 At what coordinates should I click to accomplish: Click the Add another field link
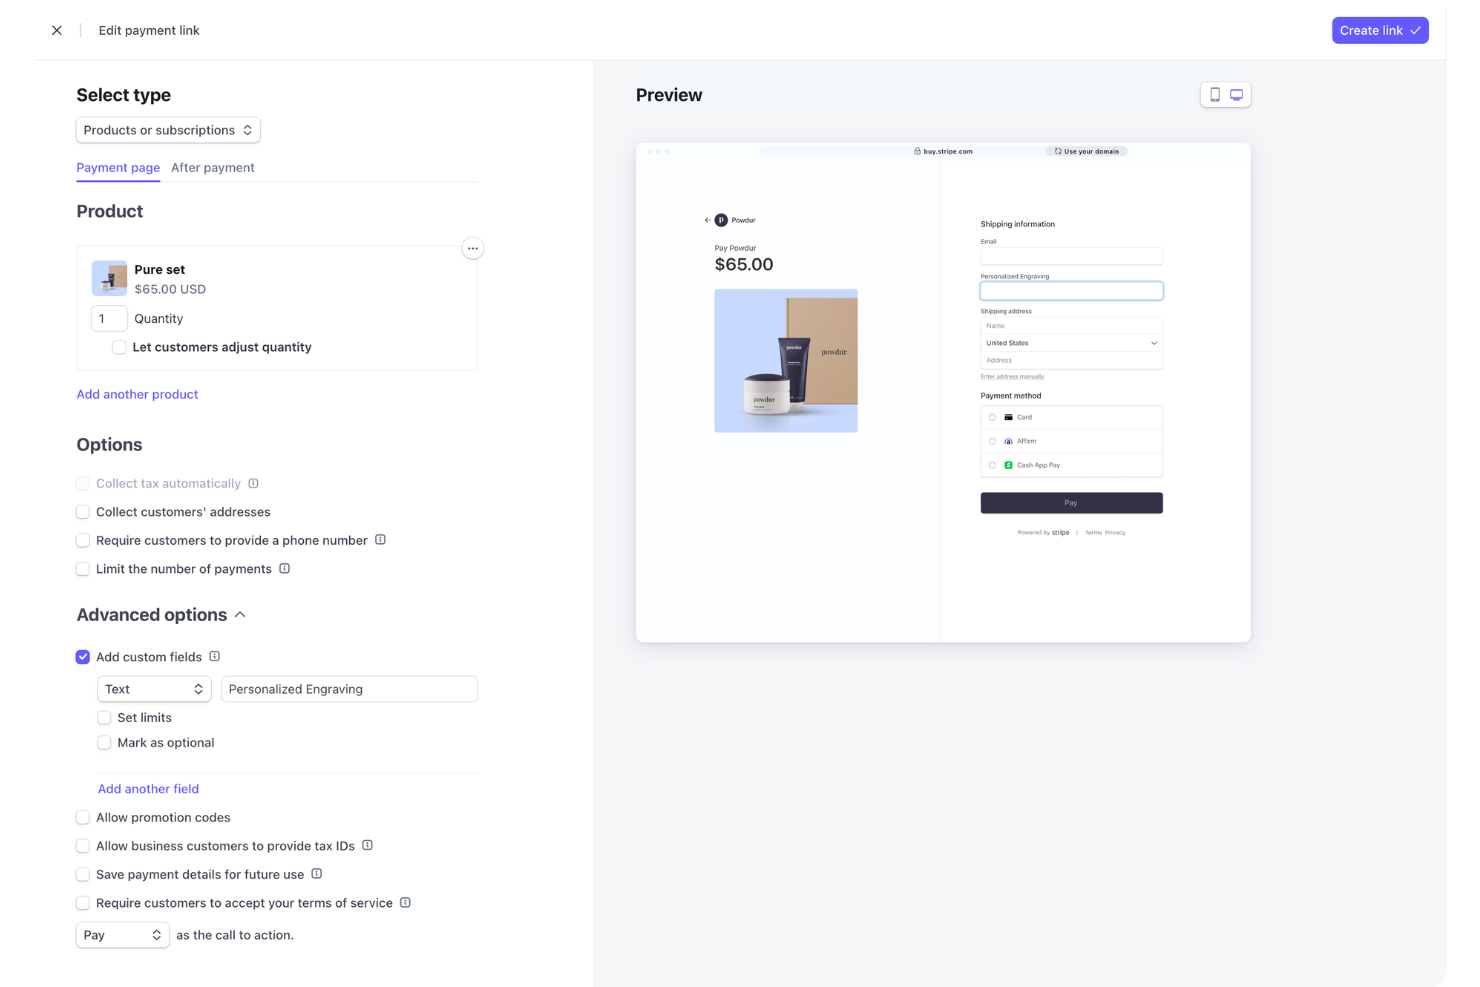point(148,788)
